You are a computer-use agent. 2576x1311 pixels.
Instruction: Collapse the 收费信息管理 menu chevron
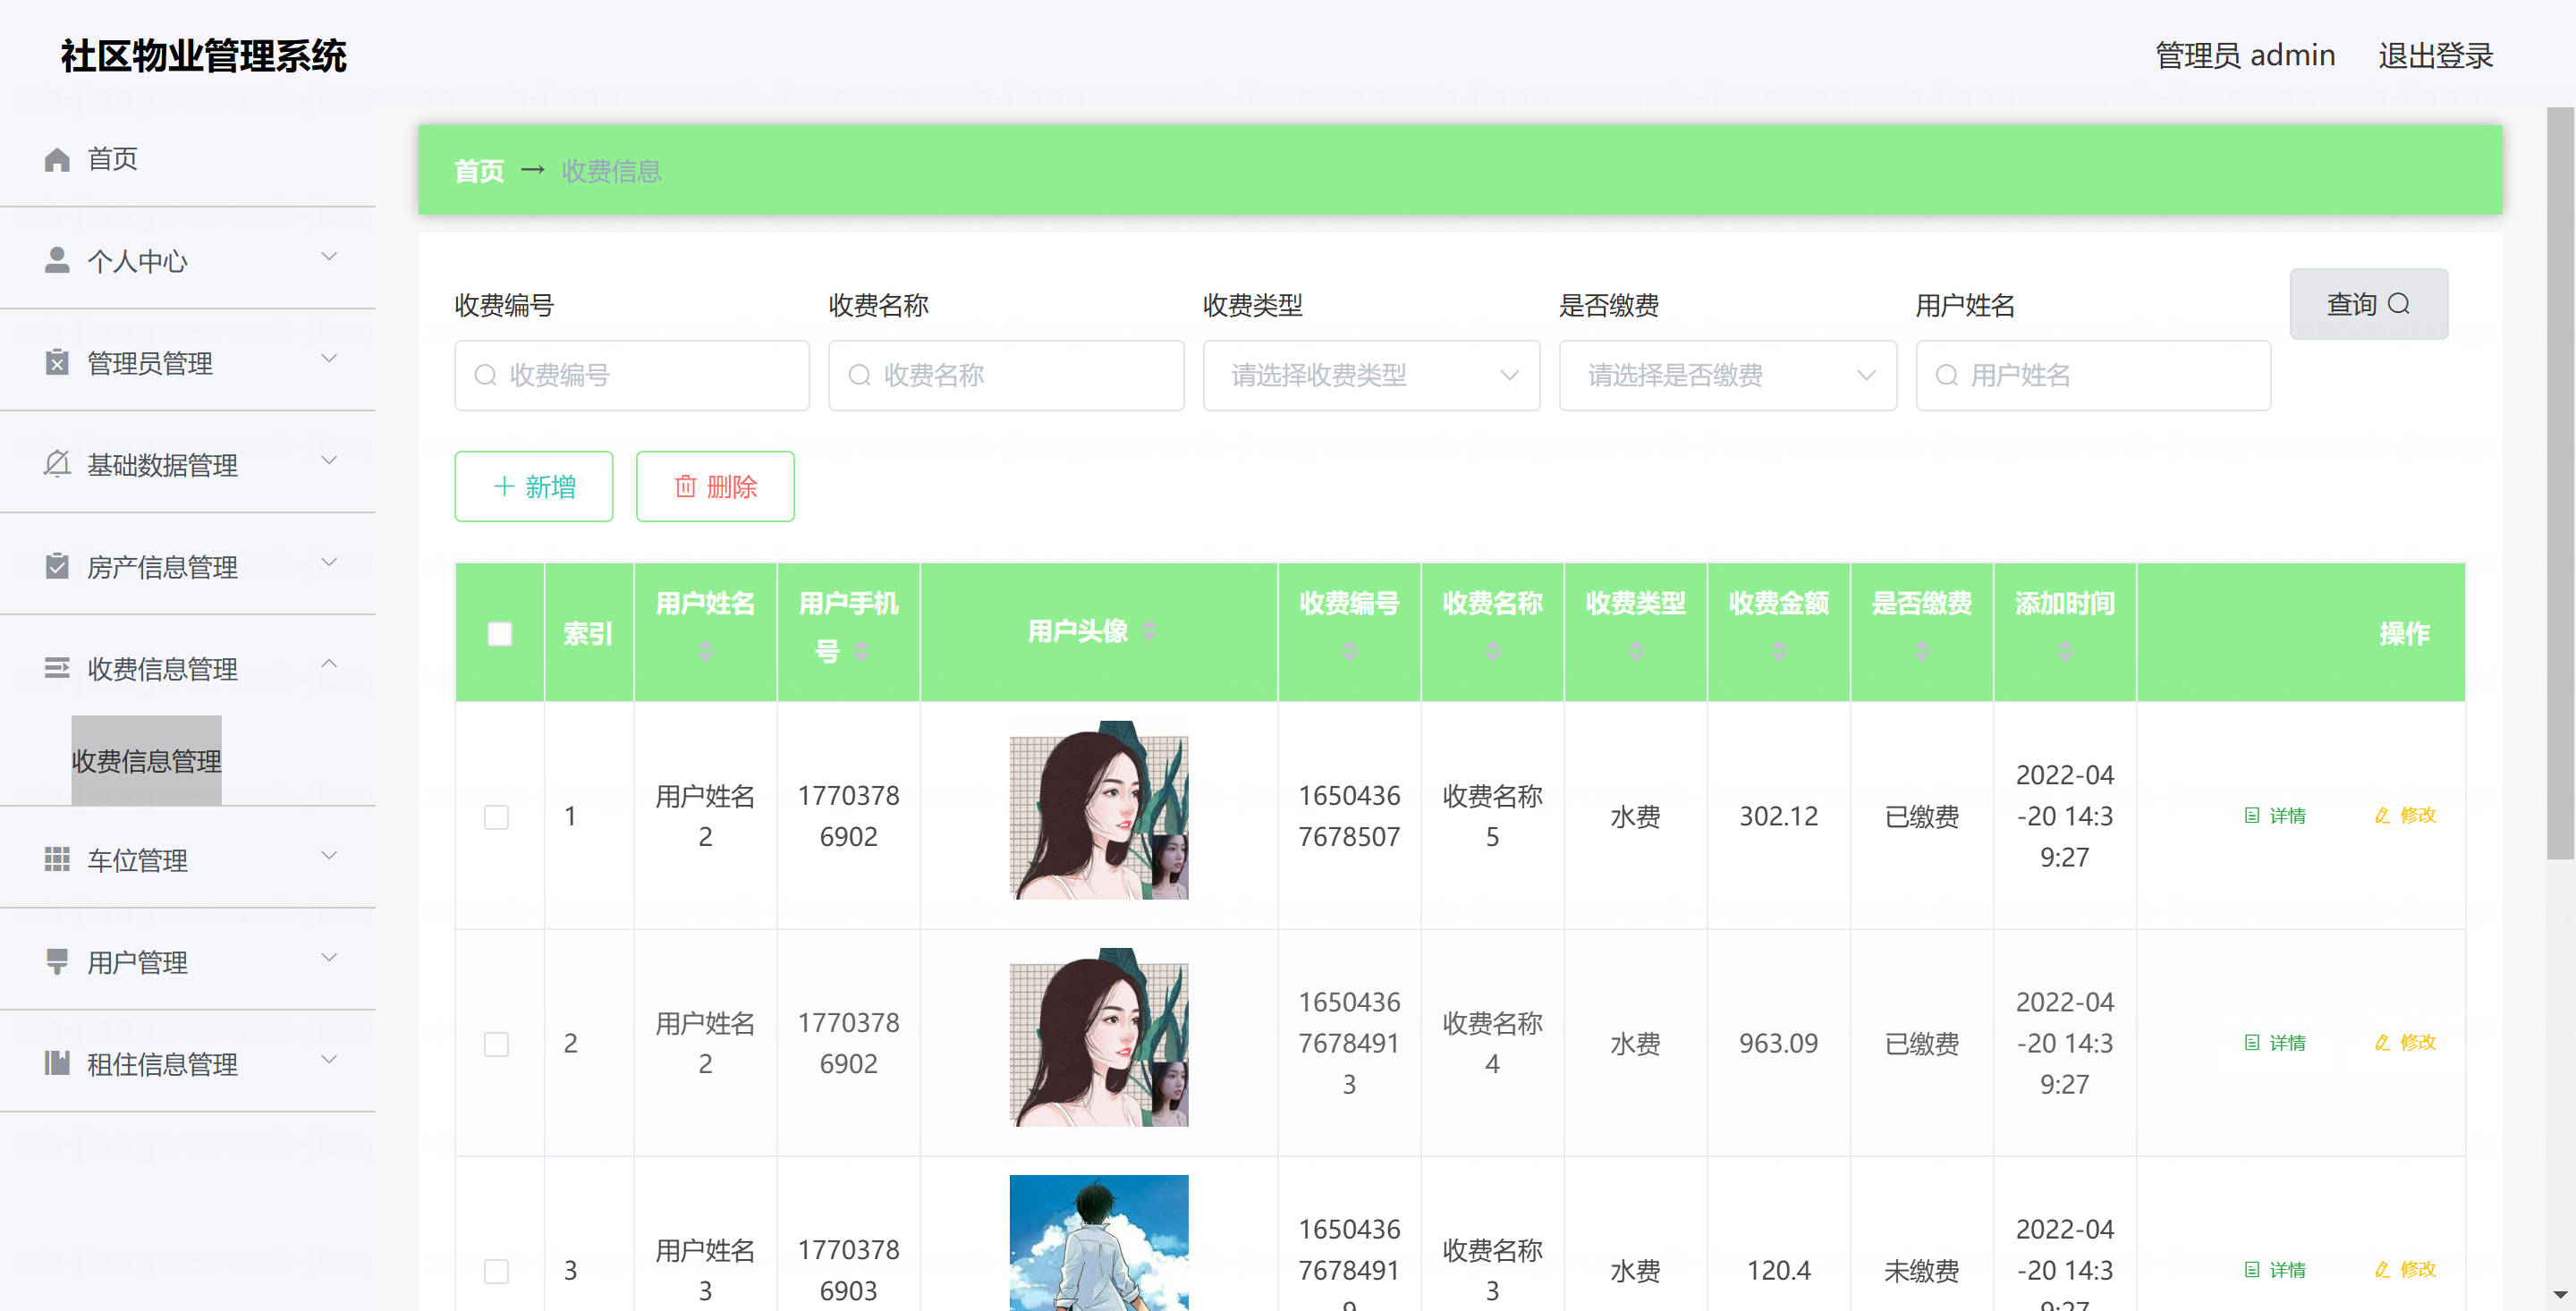pyautogui.click(x=329, y=664)
